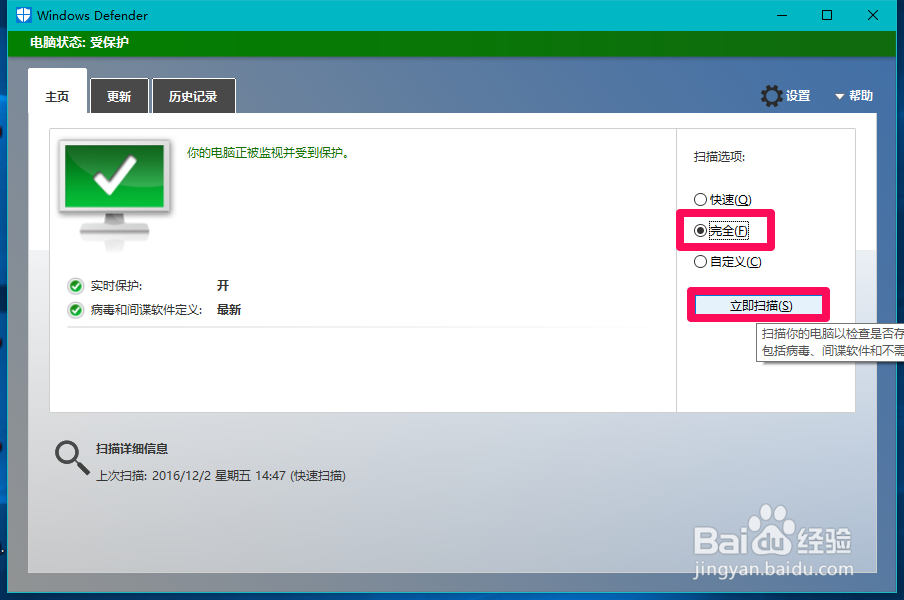904x600 pixels.
Task: Open the 更新 update tab
Action: pyautogui.click(x=119, y=96)
